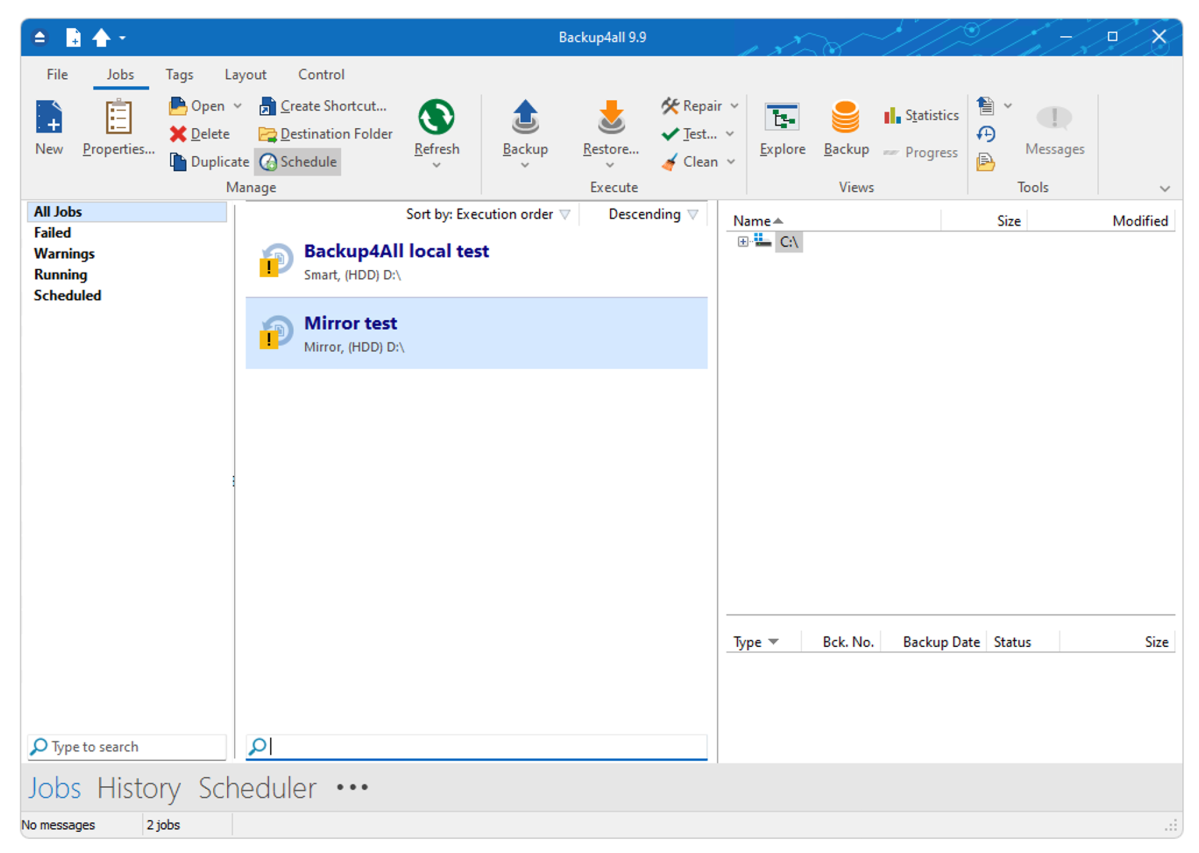Open the Sort by Execution order dropdown
The width and height of the screenshot is (1199, 853).
tap(488, 214)
